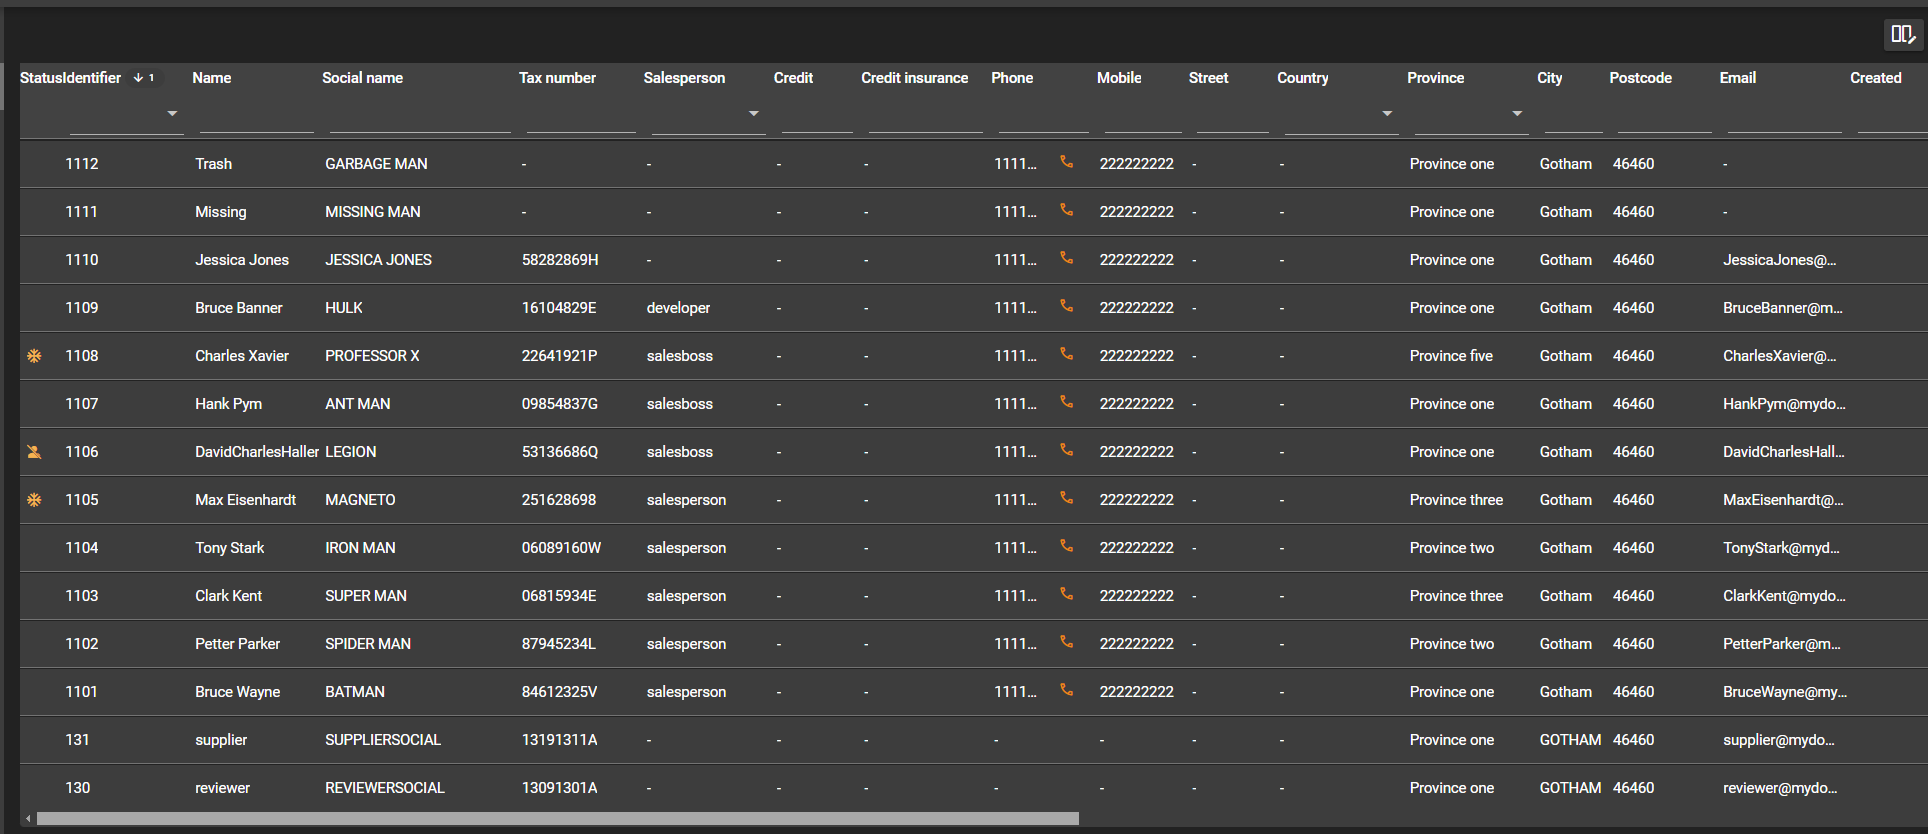Click the status icon for row 1105

pos(34,500)
